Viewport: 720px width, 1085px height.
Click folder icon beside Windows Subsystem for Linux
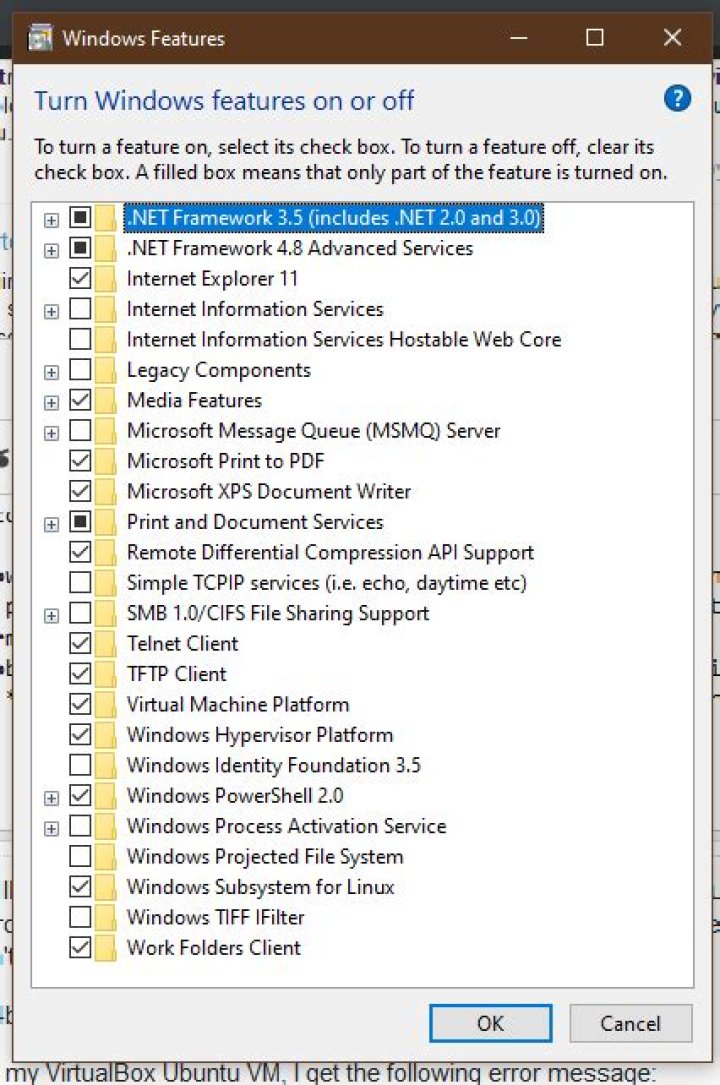(106, 887)
